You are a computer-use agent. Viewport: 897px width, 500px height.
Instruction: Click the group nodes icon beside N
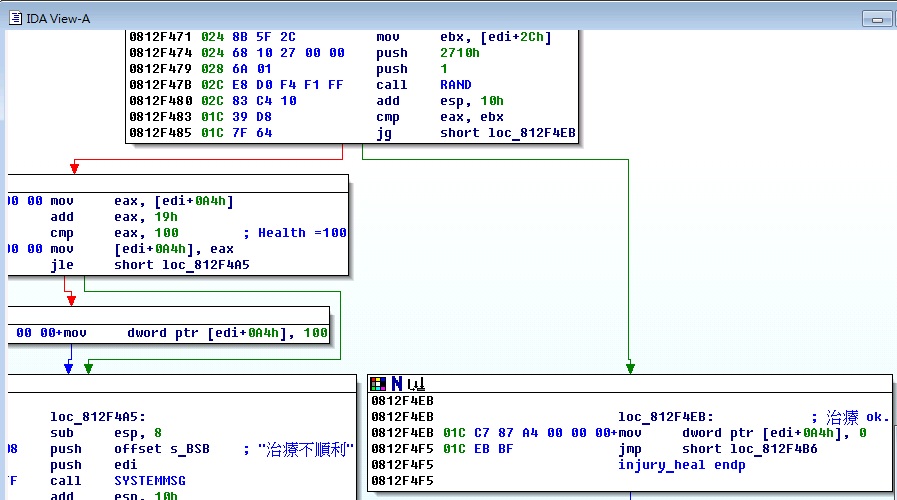416,384
